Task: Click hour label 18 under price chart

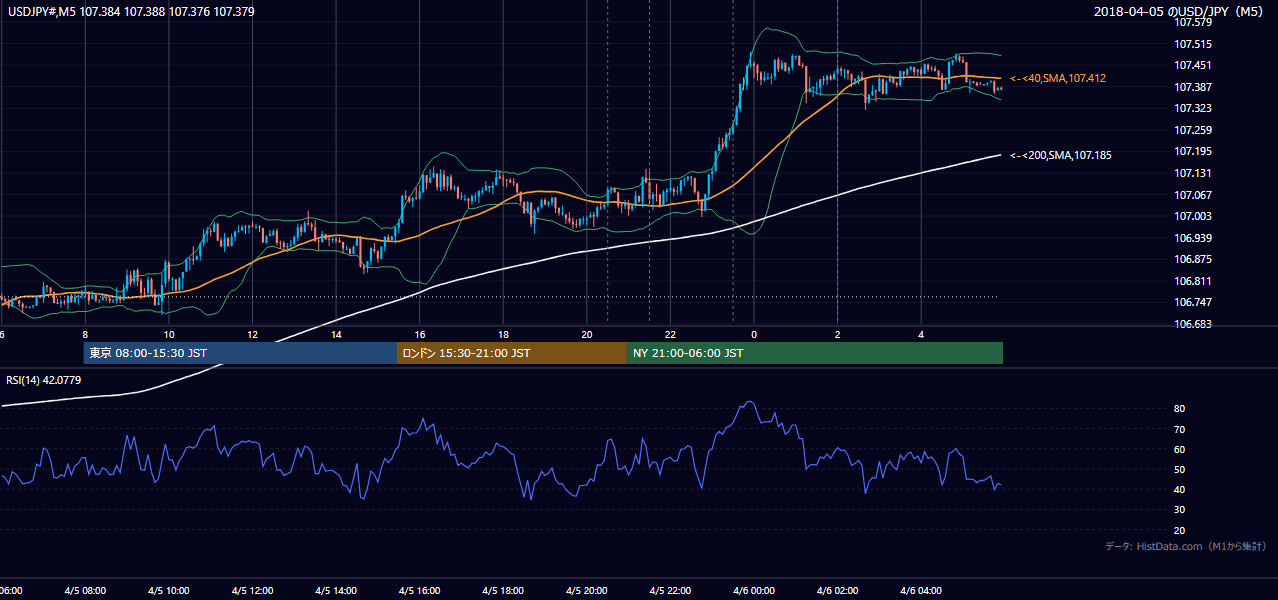Action: [x=503, y=335]
